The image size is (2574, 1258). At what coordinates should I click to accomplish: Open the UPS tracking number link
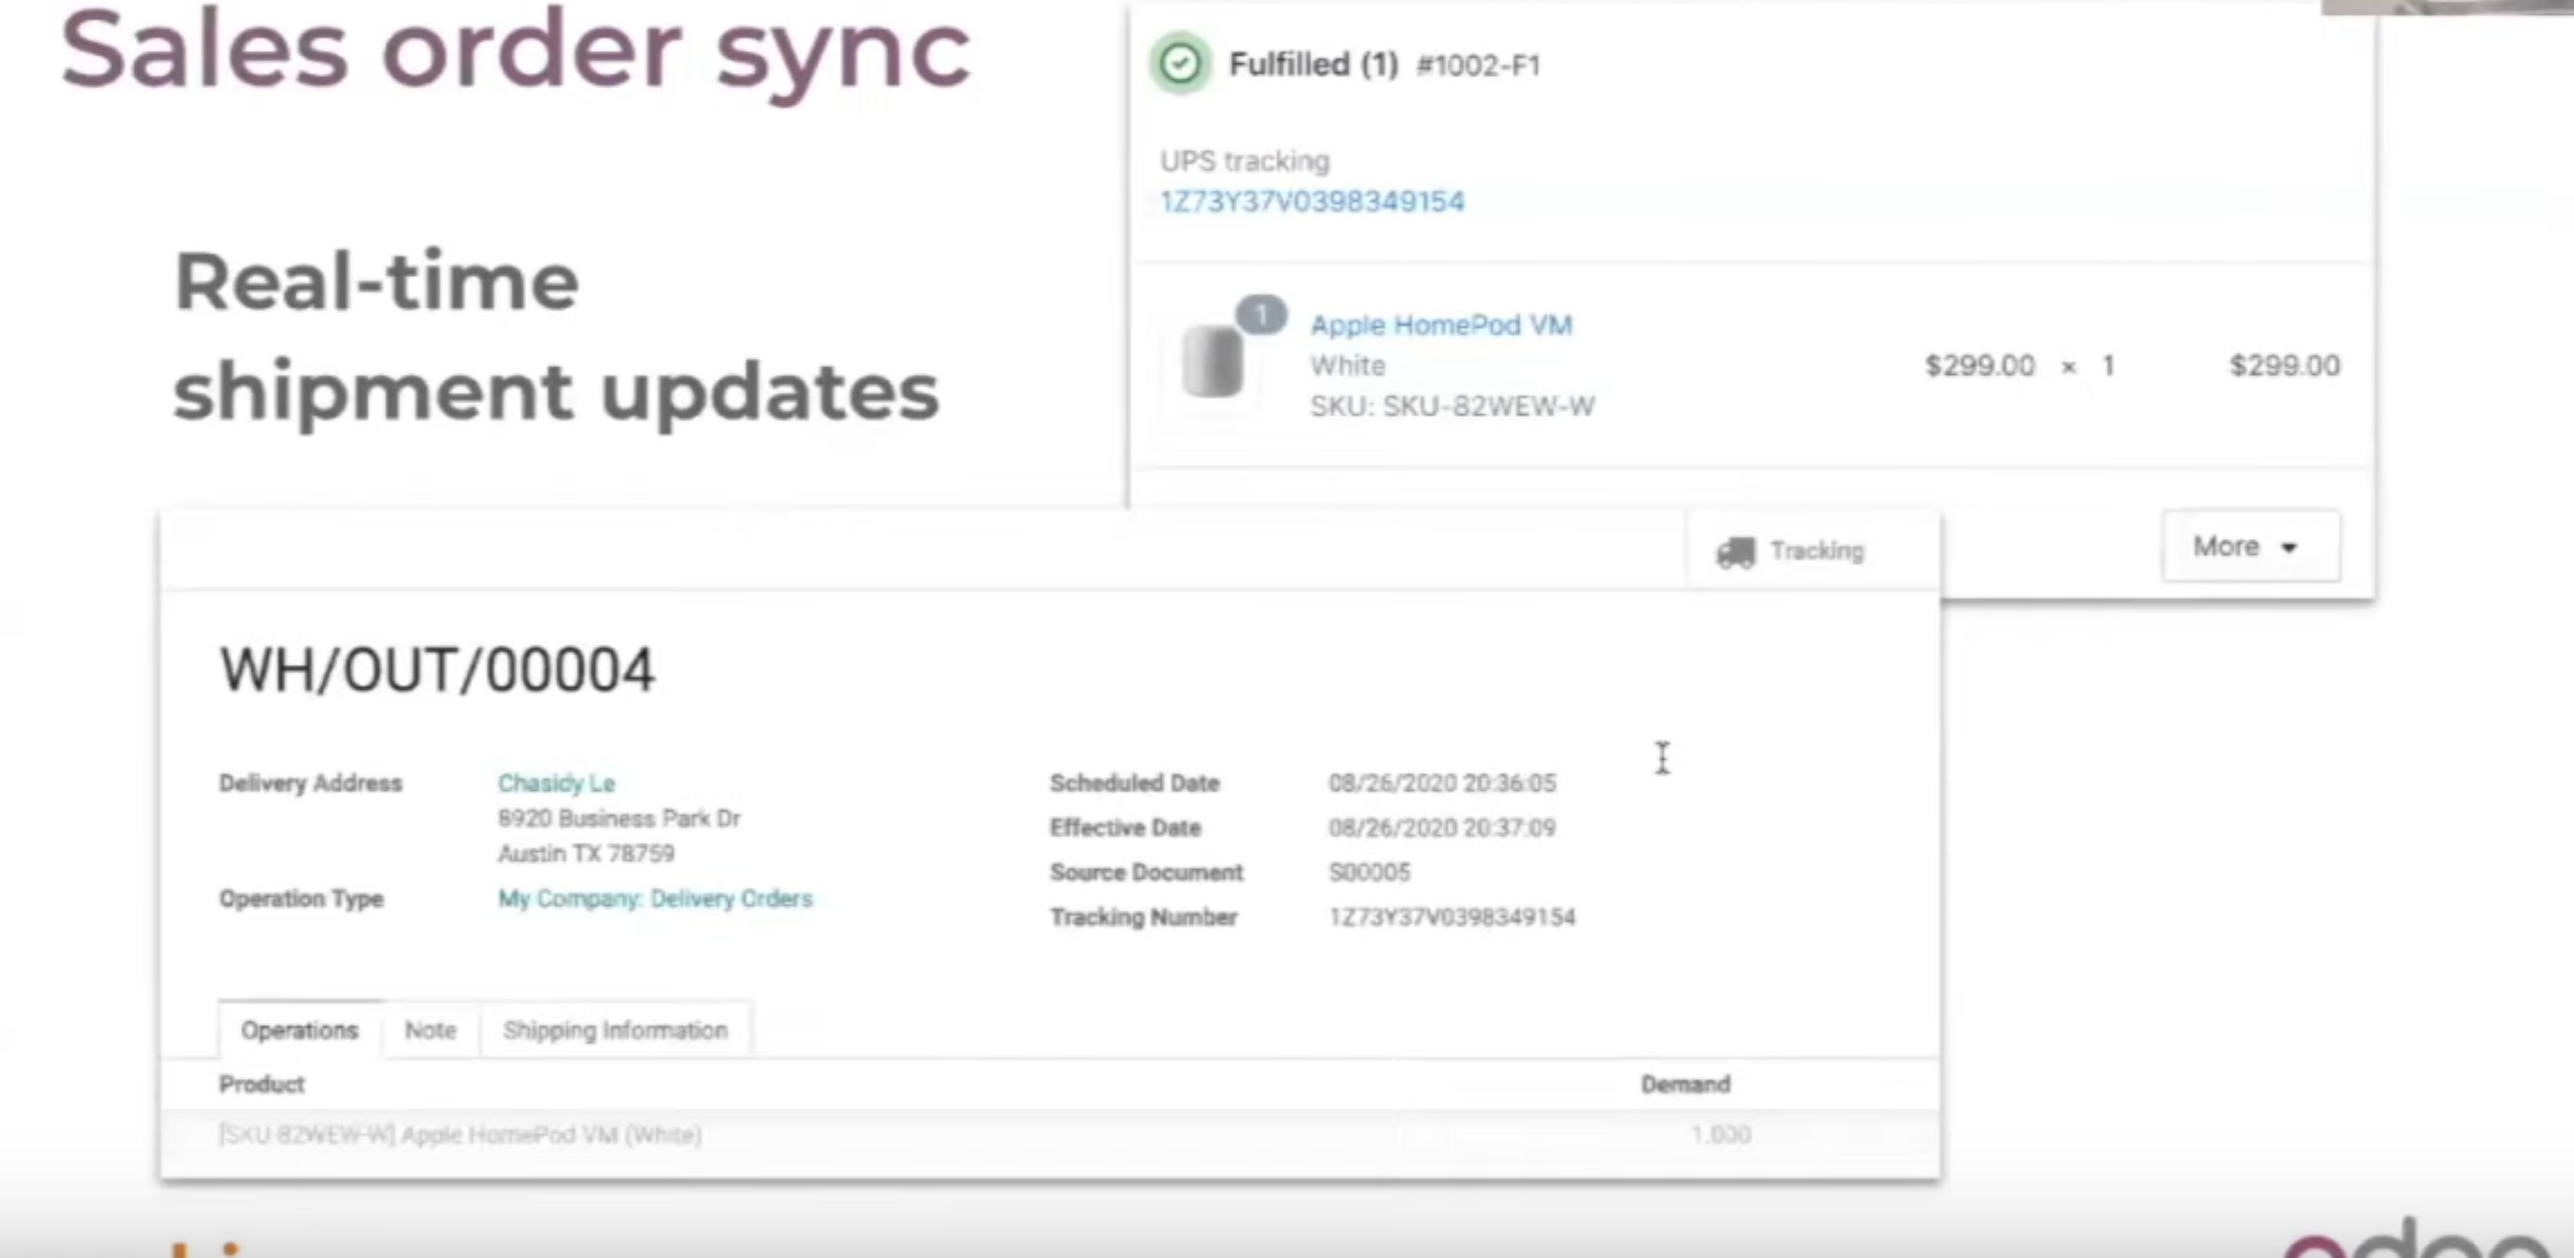(x=1312, y=202)
